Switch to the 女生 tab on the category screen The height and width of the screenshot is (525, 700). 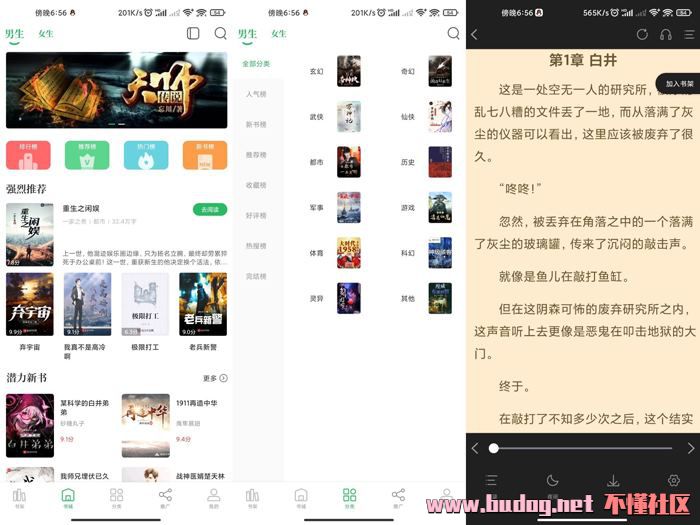[279, 33]
